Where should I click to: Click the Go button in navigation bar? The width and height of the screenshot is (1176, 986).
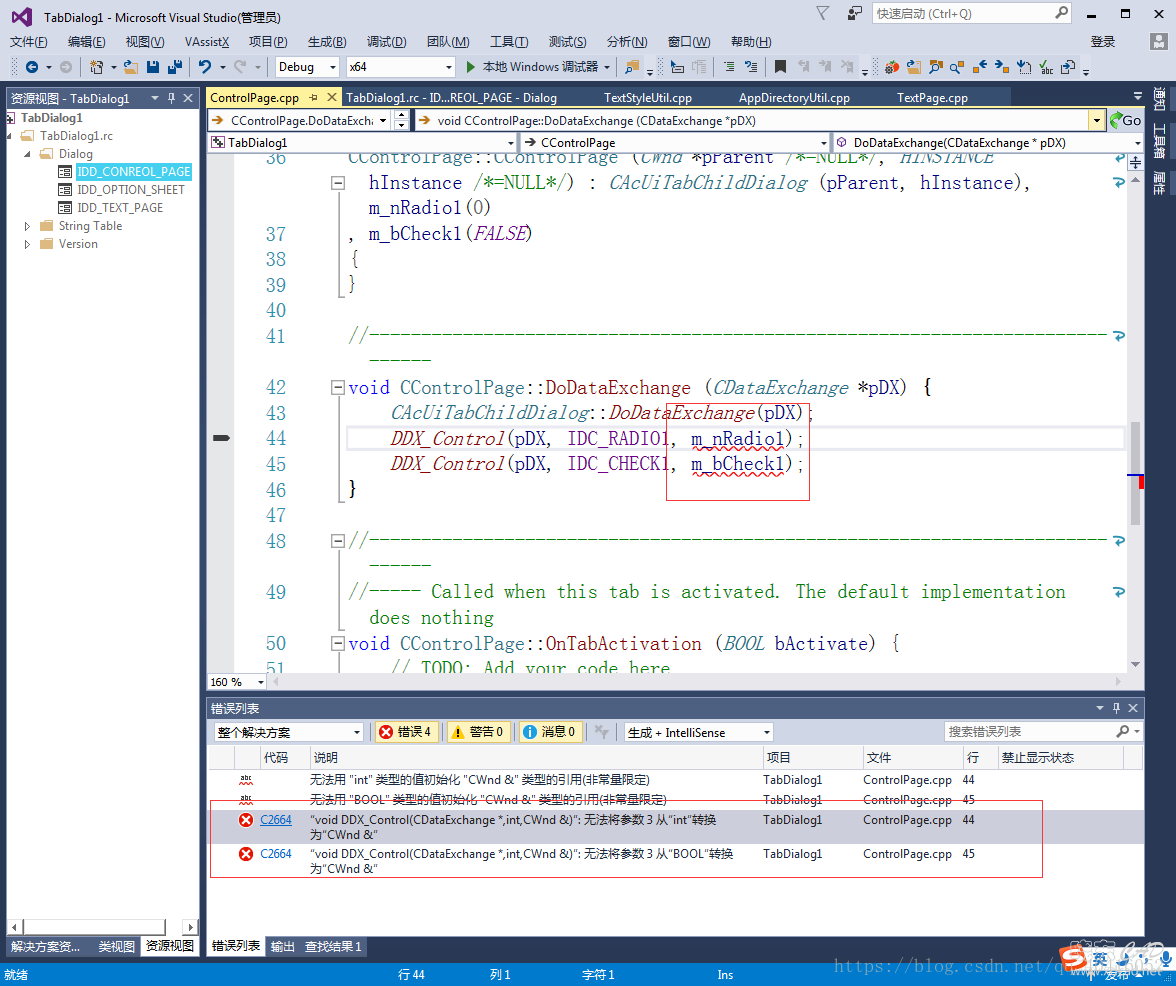click(x=1126, y=120)
